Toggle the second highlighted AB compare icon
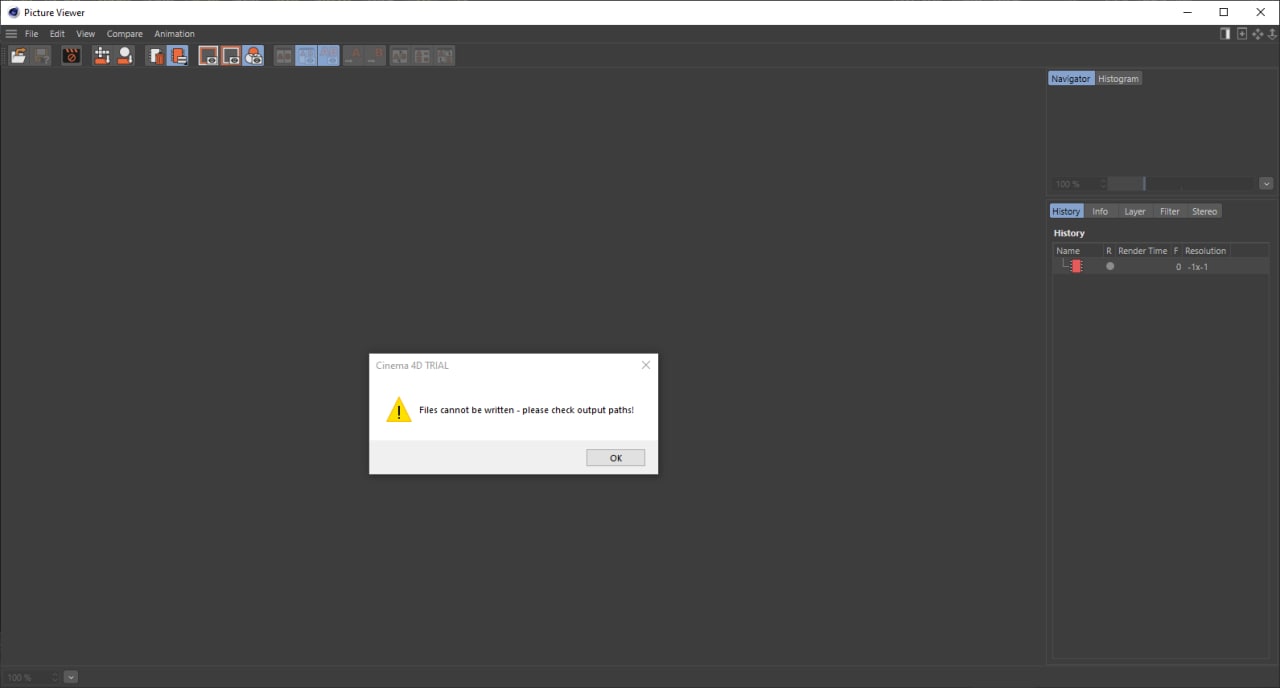1280x688 pixels. pos(329,56)
